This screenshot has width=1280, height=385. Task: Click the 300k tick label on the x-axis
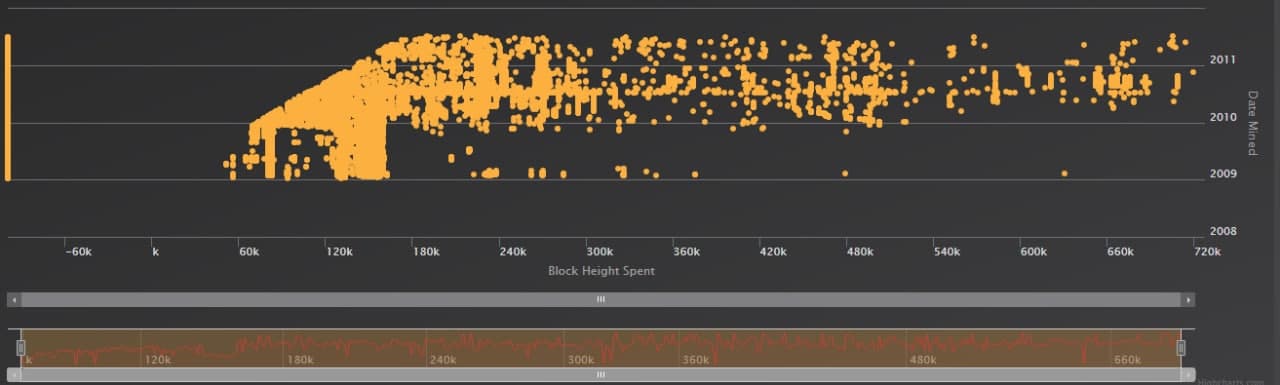(x=600, y=252)
